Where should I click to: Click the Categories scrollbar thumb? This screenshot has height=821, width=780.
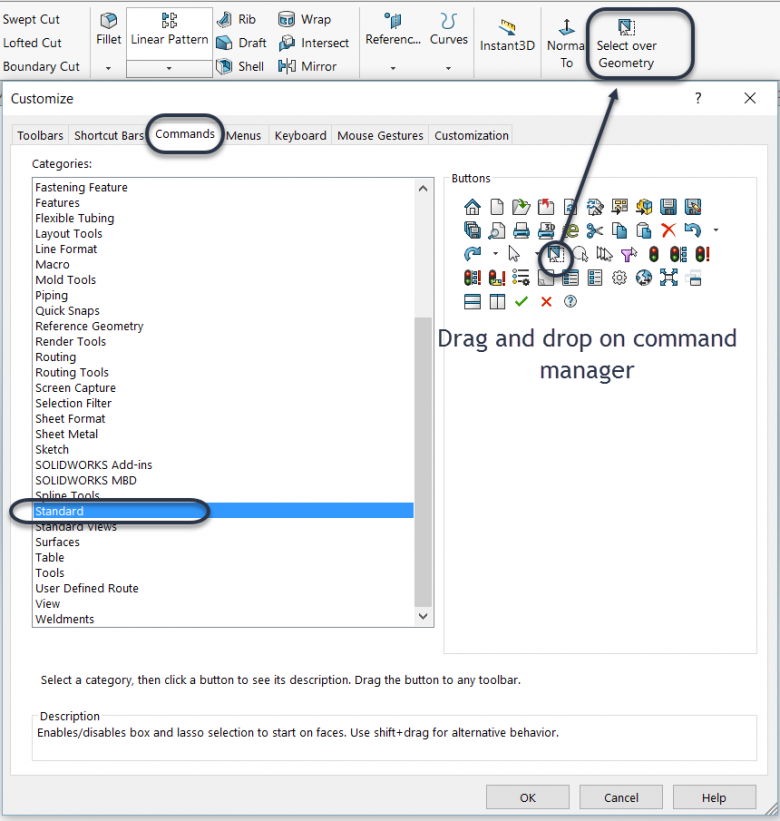[423, 462]
